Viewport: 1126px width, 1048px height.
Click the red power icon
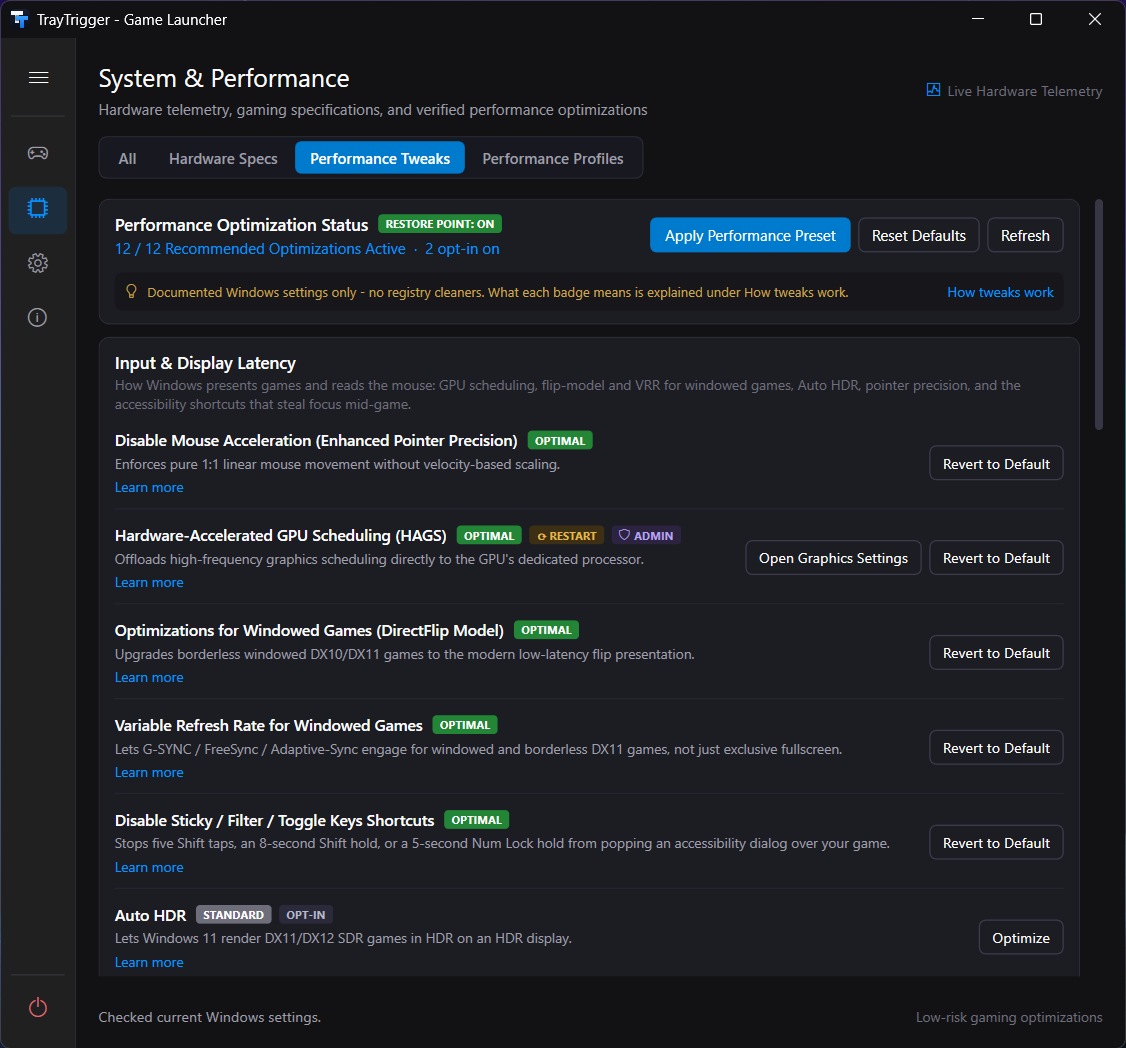(x=38, y=1007)
